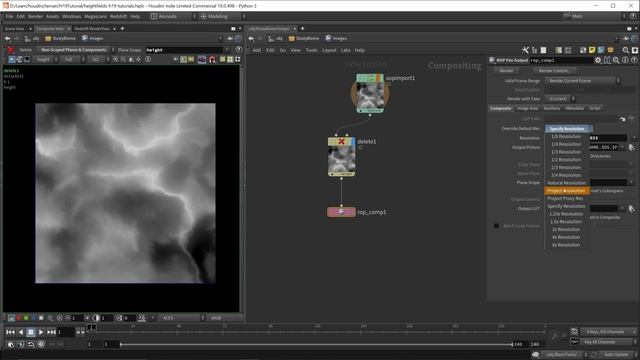
Task: Stop playback
Action: [x=31, y=332]
